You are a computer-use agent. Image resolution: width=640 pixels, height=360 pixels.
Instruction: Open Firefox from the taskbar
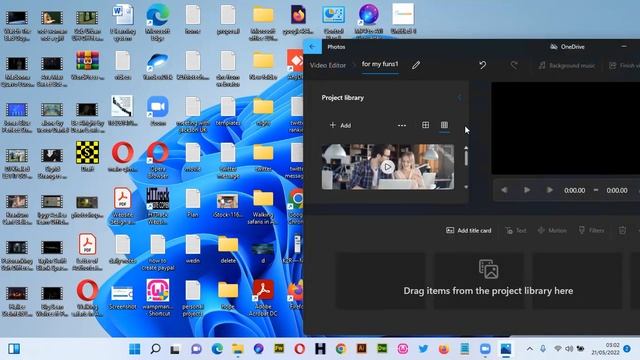[444, 349]
